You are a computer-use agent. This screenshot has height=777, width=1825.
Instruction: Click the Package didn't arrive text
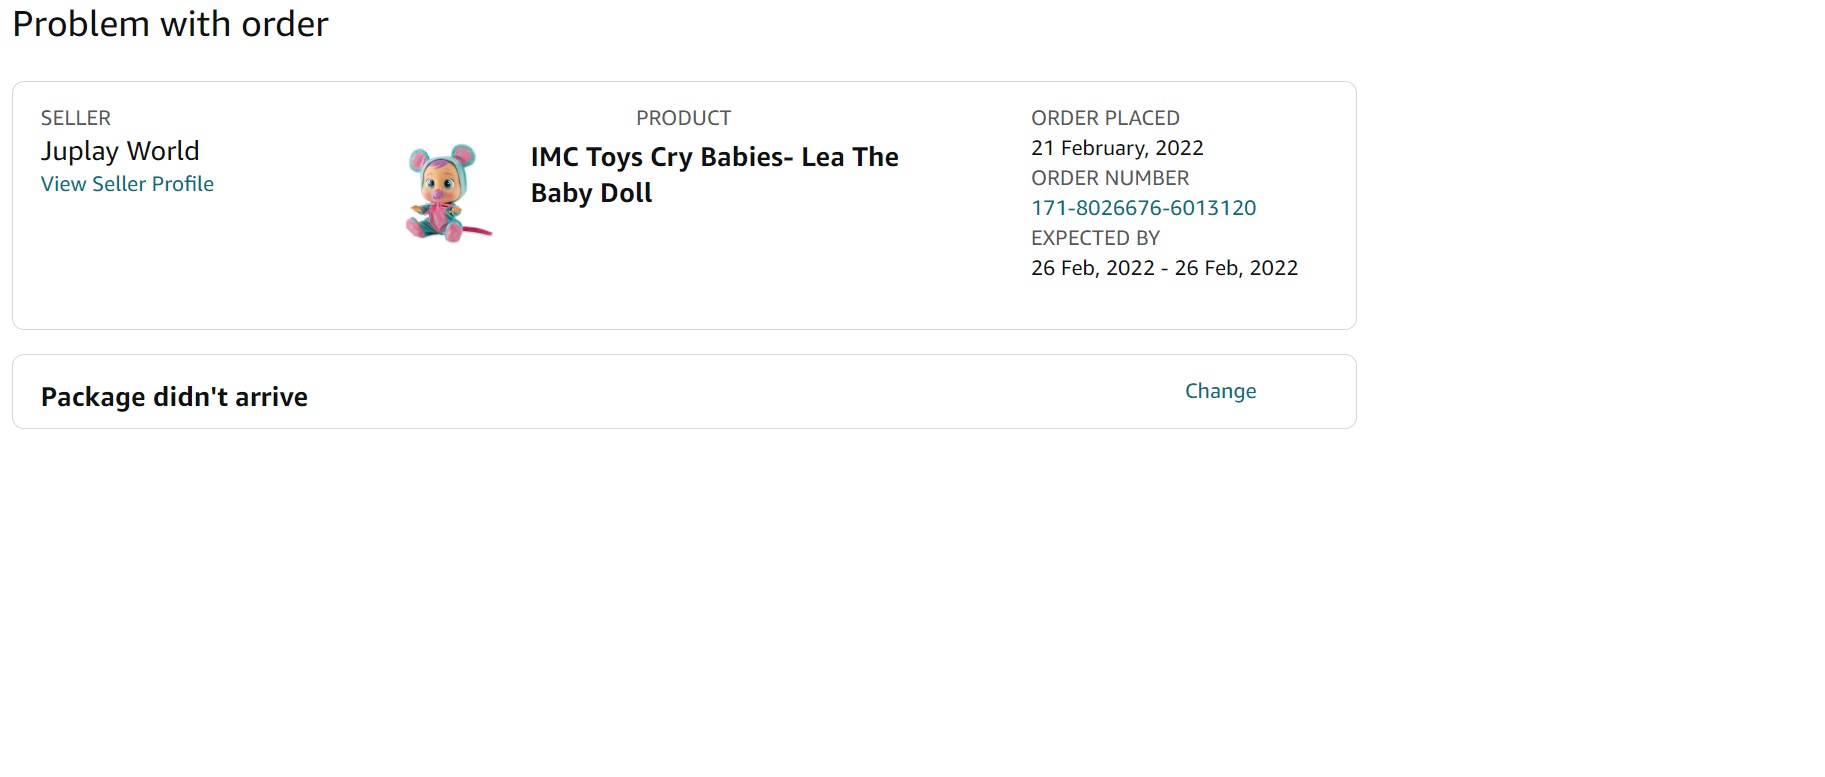(x=174, y=397)
